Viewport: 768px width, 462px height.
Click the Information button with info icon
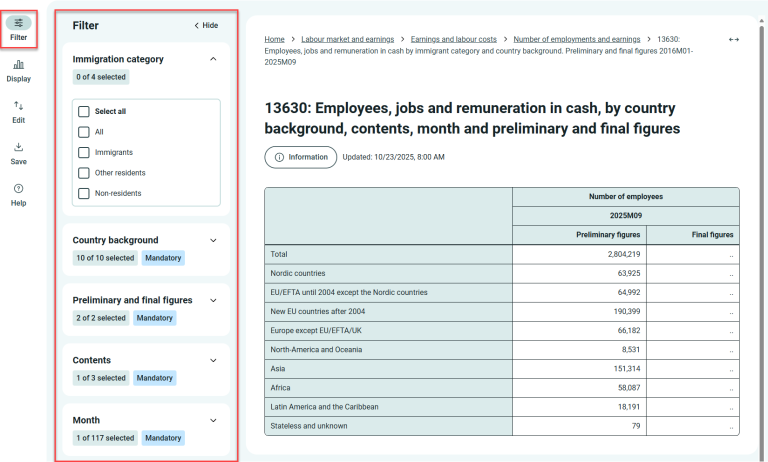point(299,157)
